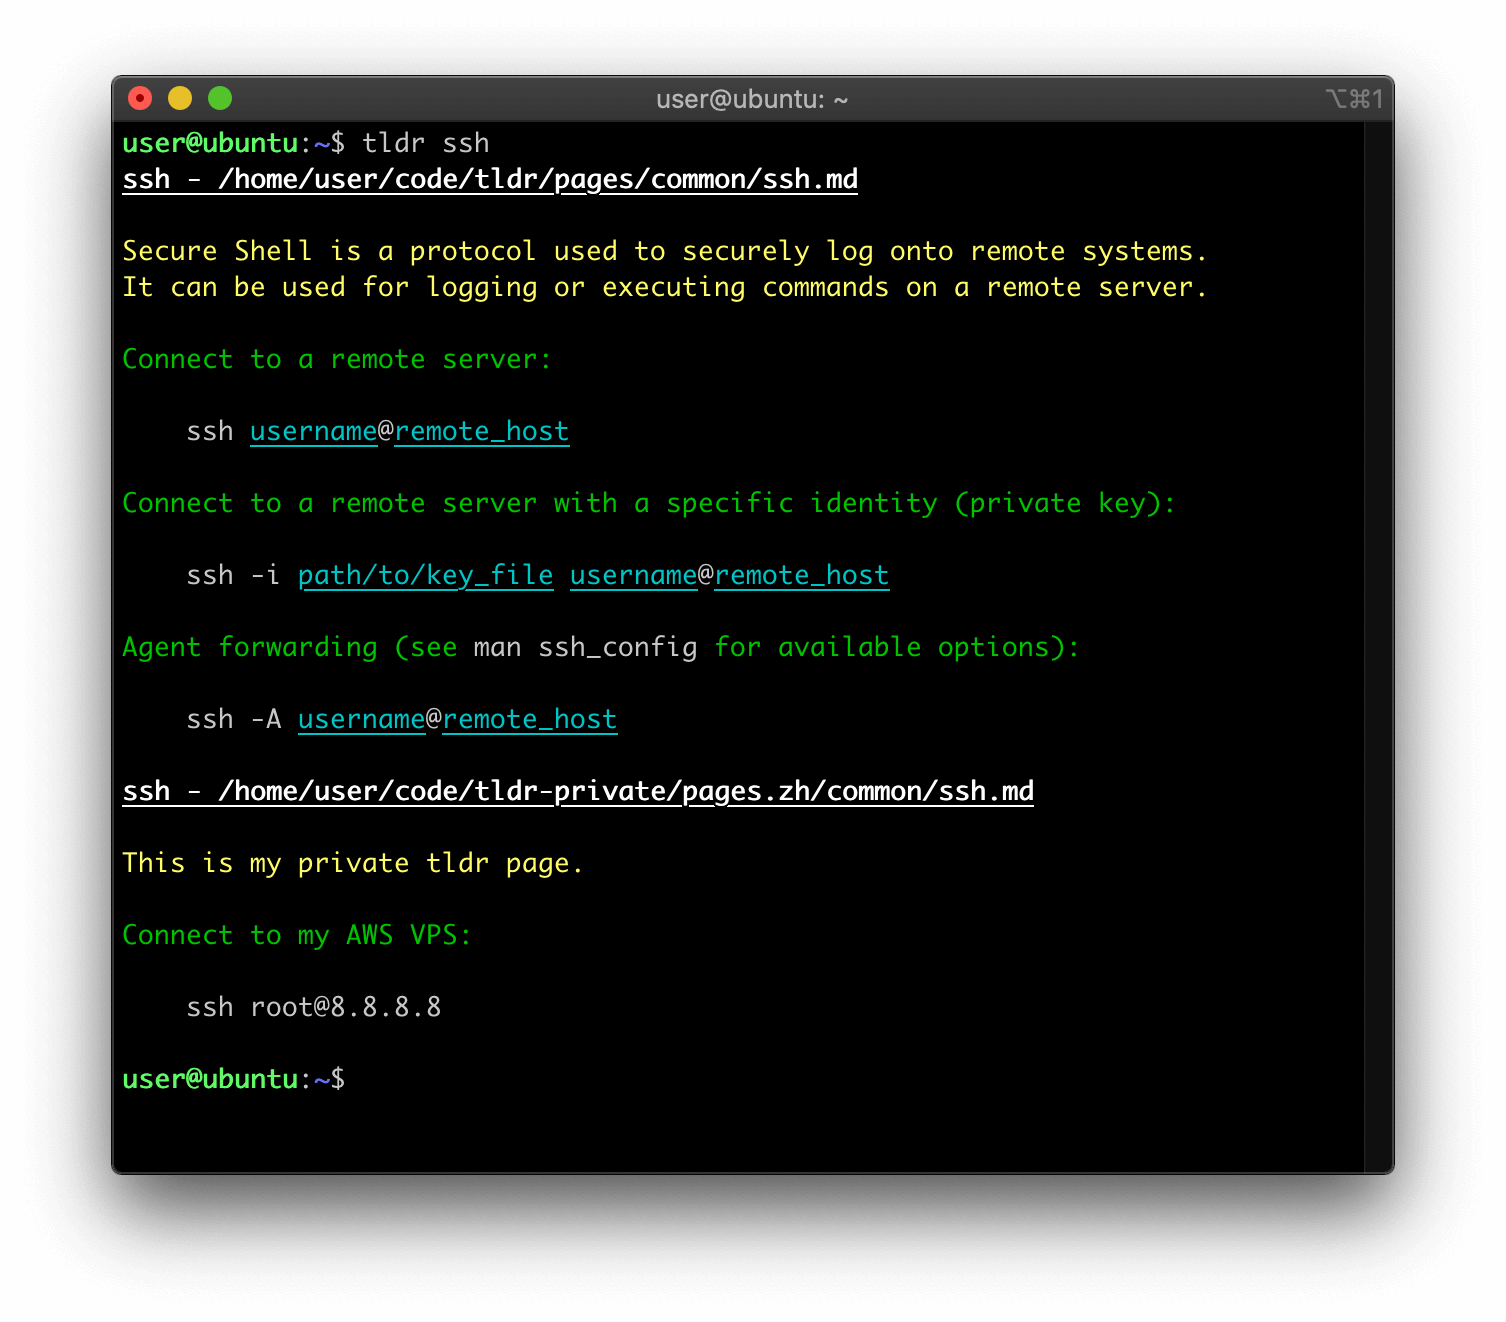Screen dimensions: 1506x1322
Task: Click the window title 'user@ubuntu: ~'
Action: pyautogui.click(x=752, y=99)
